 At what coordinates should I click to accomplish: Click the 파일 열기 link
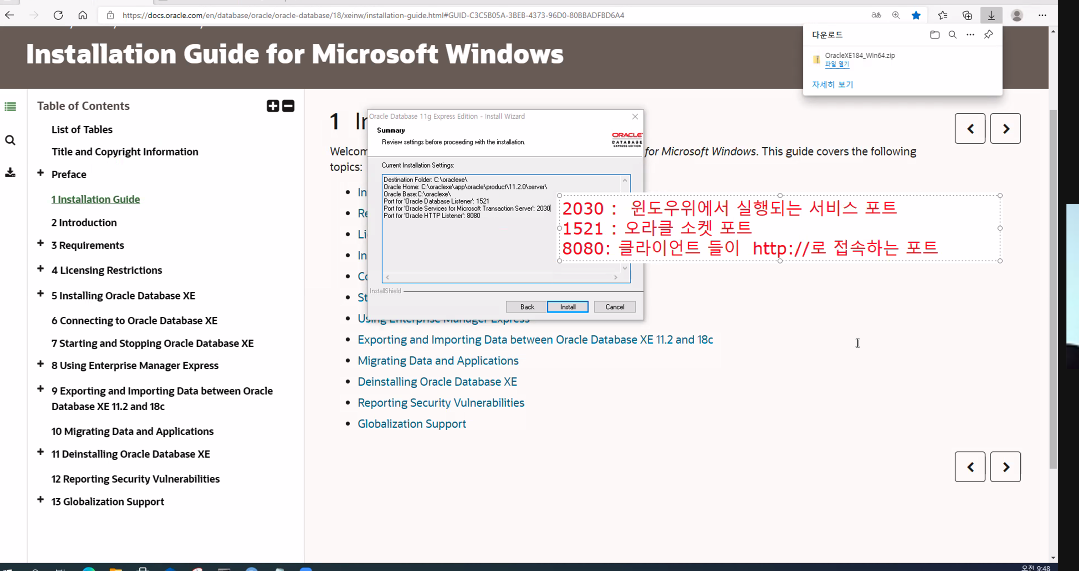(837, 65)
